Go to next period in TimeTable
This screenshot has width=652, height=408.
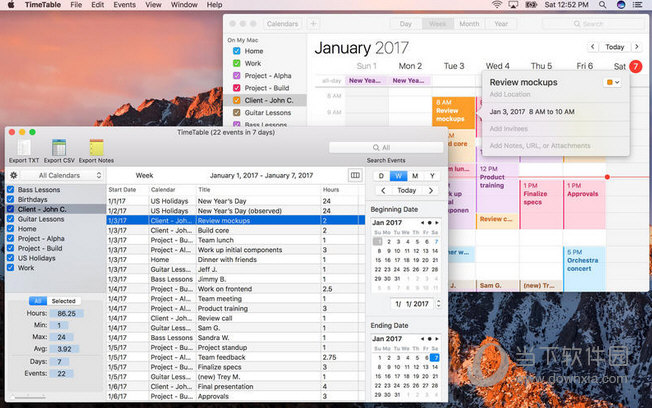point(431,190)
